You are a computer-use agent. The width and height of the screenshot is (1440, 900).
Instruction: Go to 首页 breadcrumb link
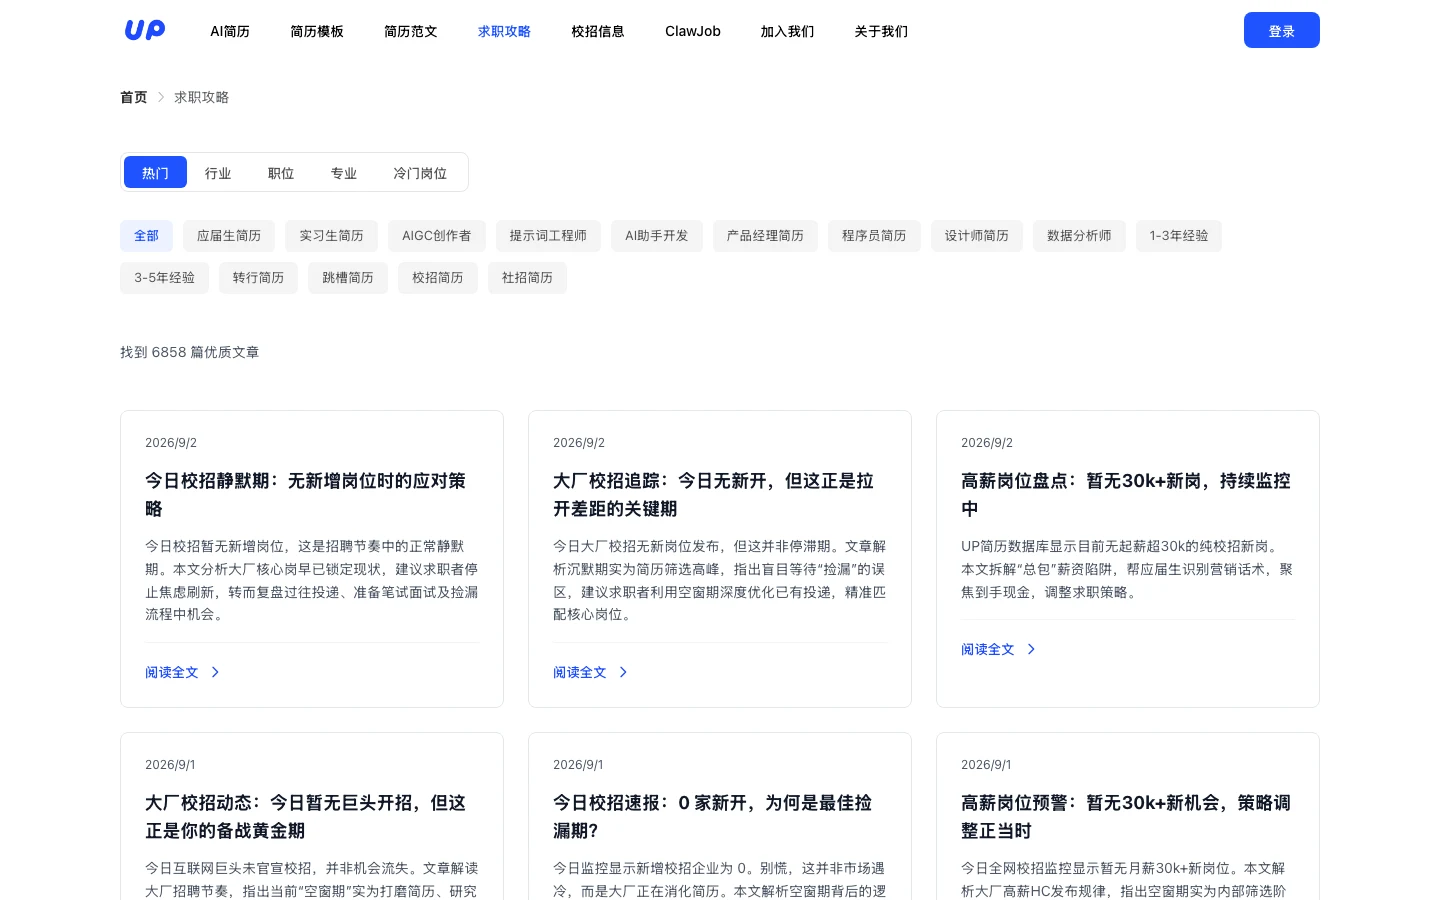pos(134,97)
